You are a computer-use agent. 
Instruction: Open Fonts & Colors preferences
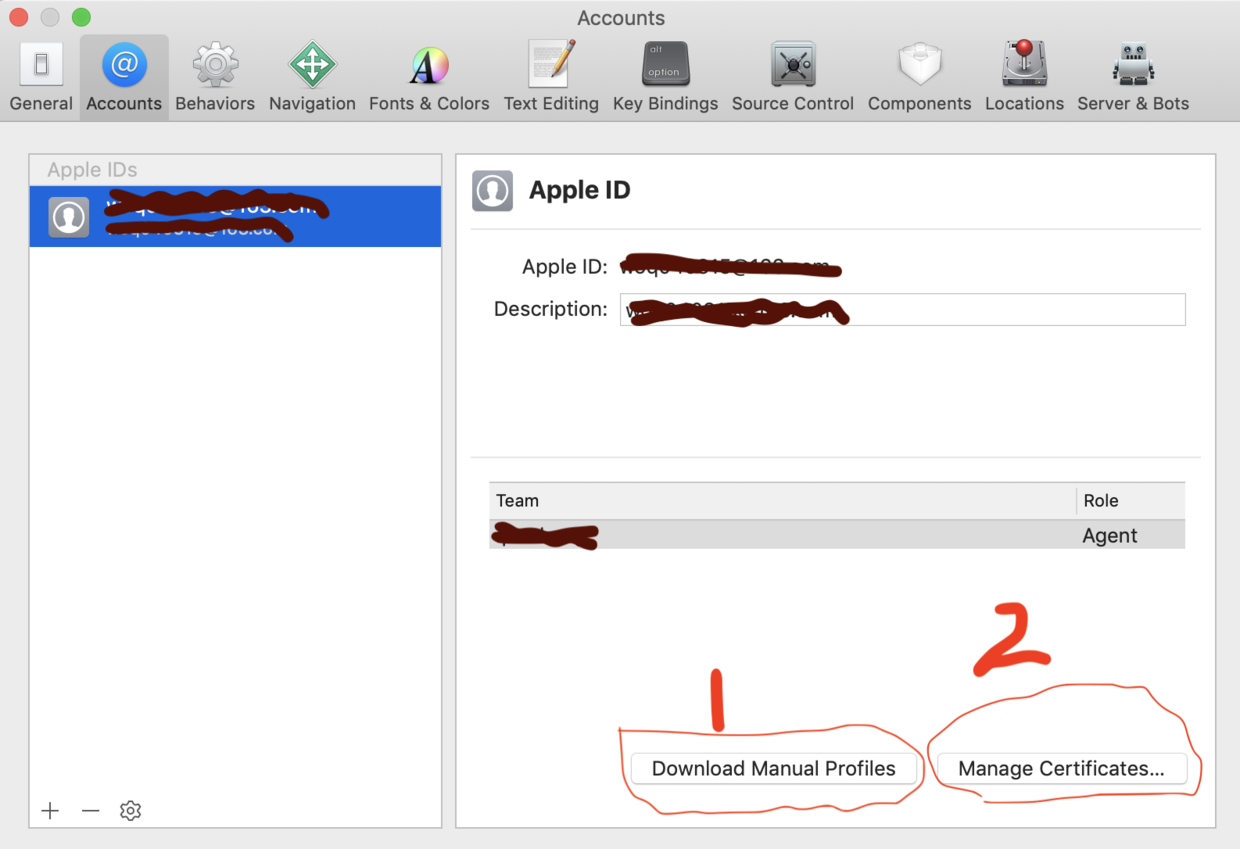coord(429,78)
